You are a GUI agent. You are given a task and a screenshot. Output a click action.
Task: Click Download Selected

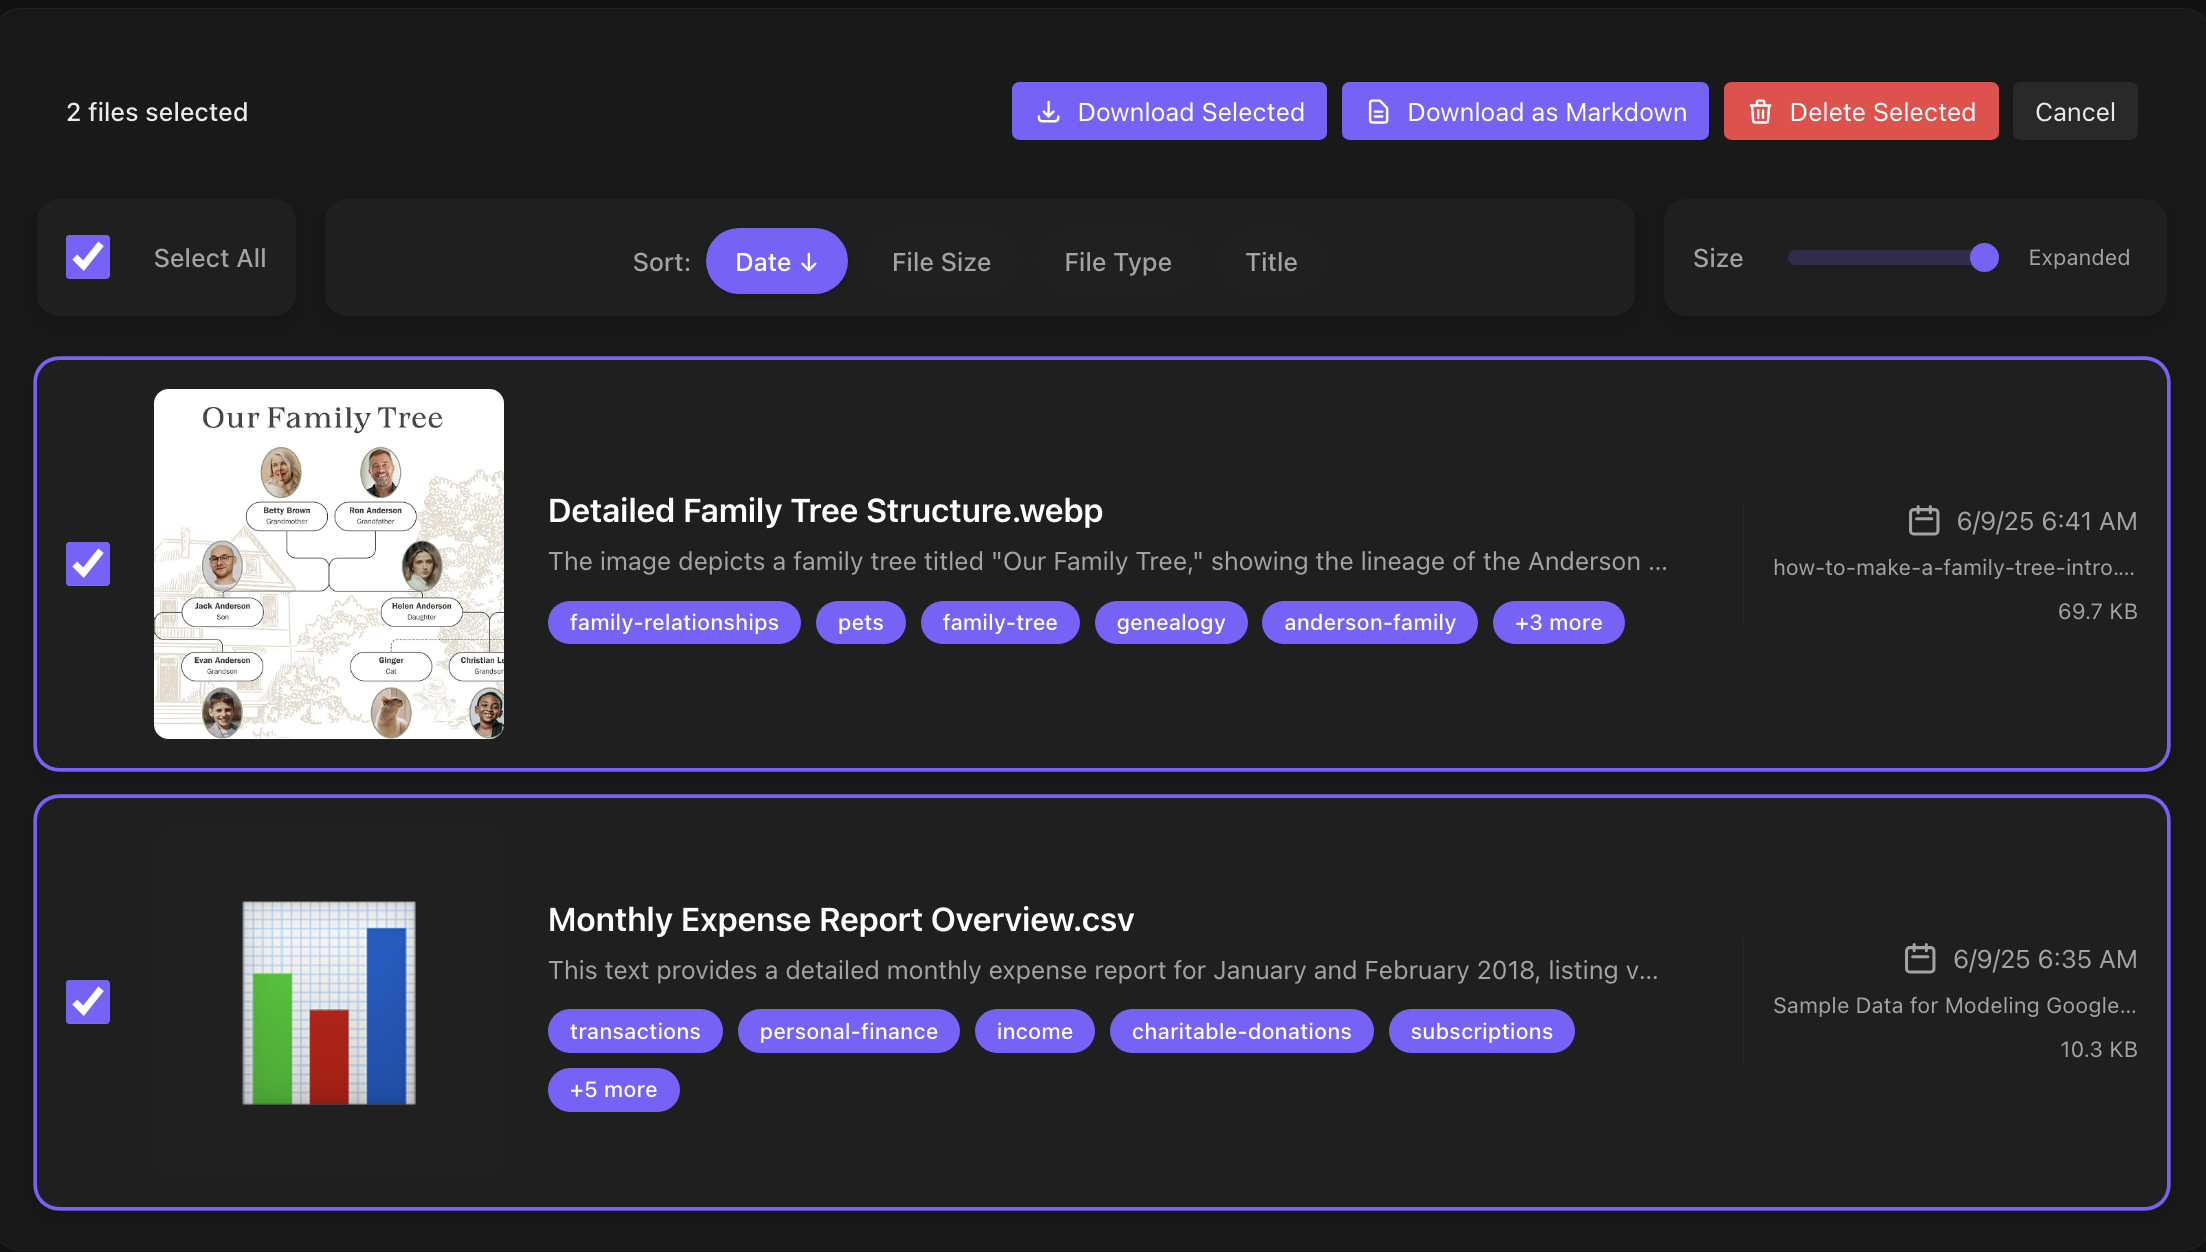coord(1168,111)
